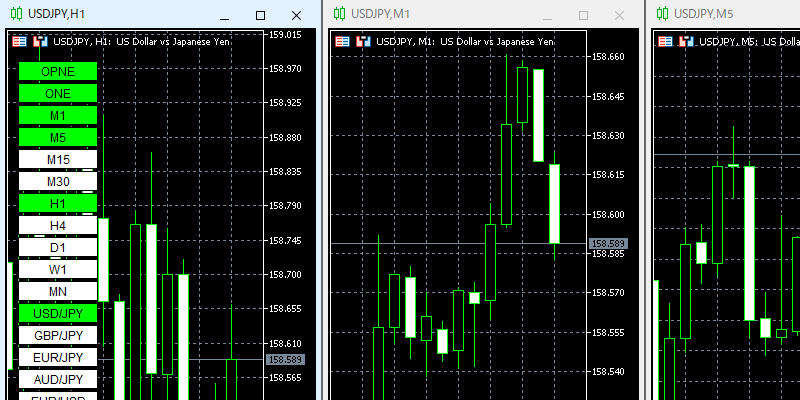Toggle the M1 timeframe button
The image size is (800, 400).
tap(58, 115)
